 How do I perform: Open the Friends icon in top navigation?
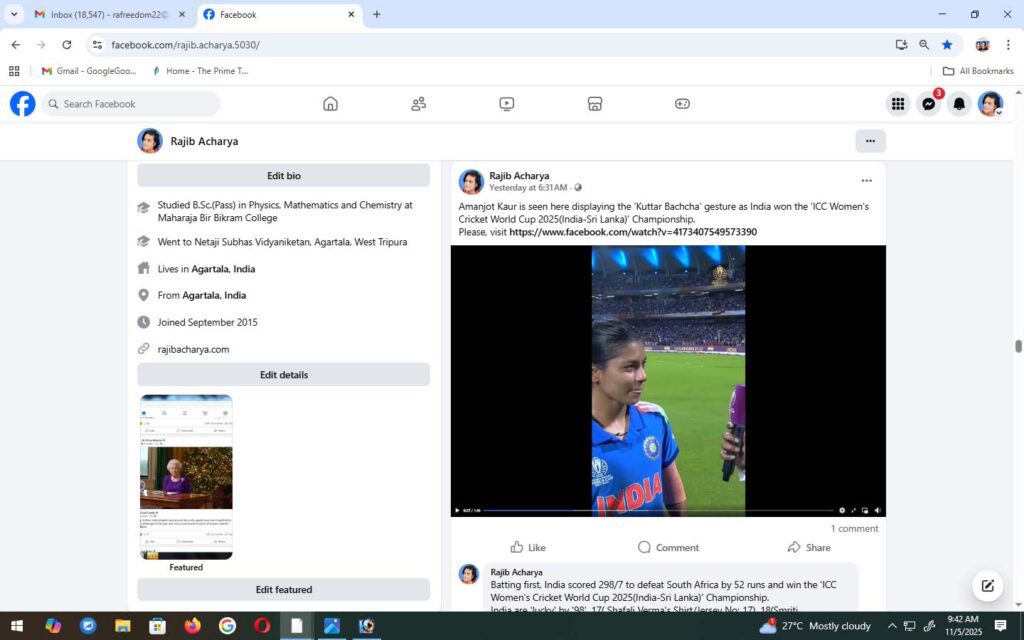click(418, 104)
